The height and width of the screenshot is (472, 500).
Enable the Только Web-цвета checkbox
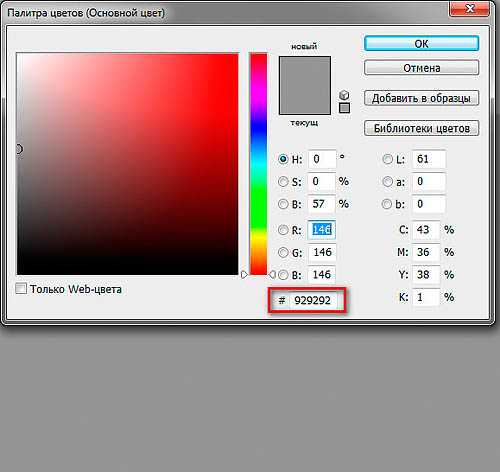[21, 289]
